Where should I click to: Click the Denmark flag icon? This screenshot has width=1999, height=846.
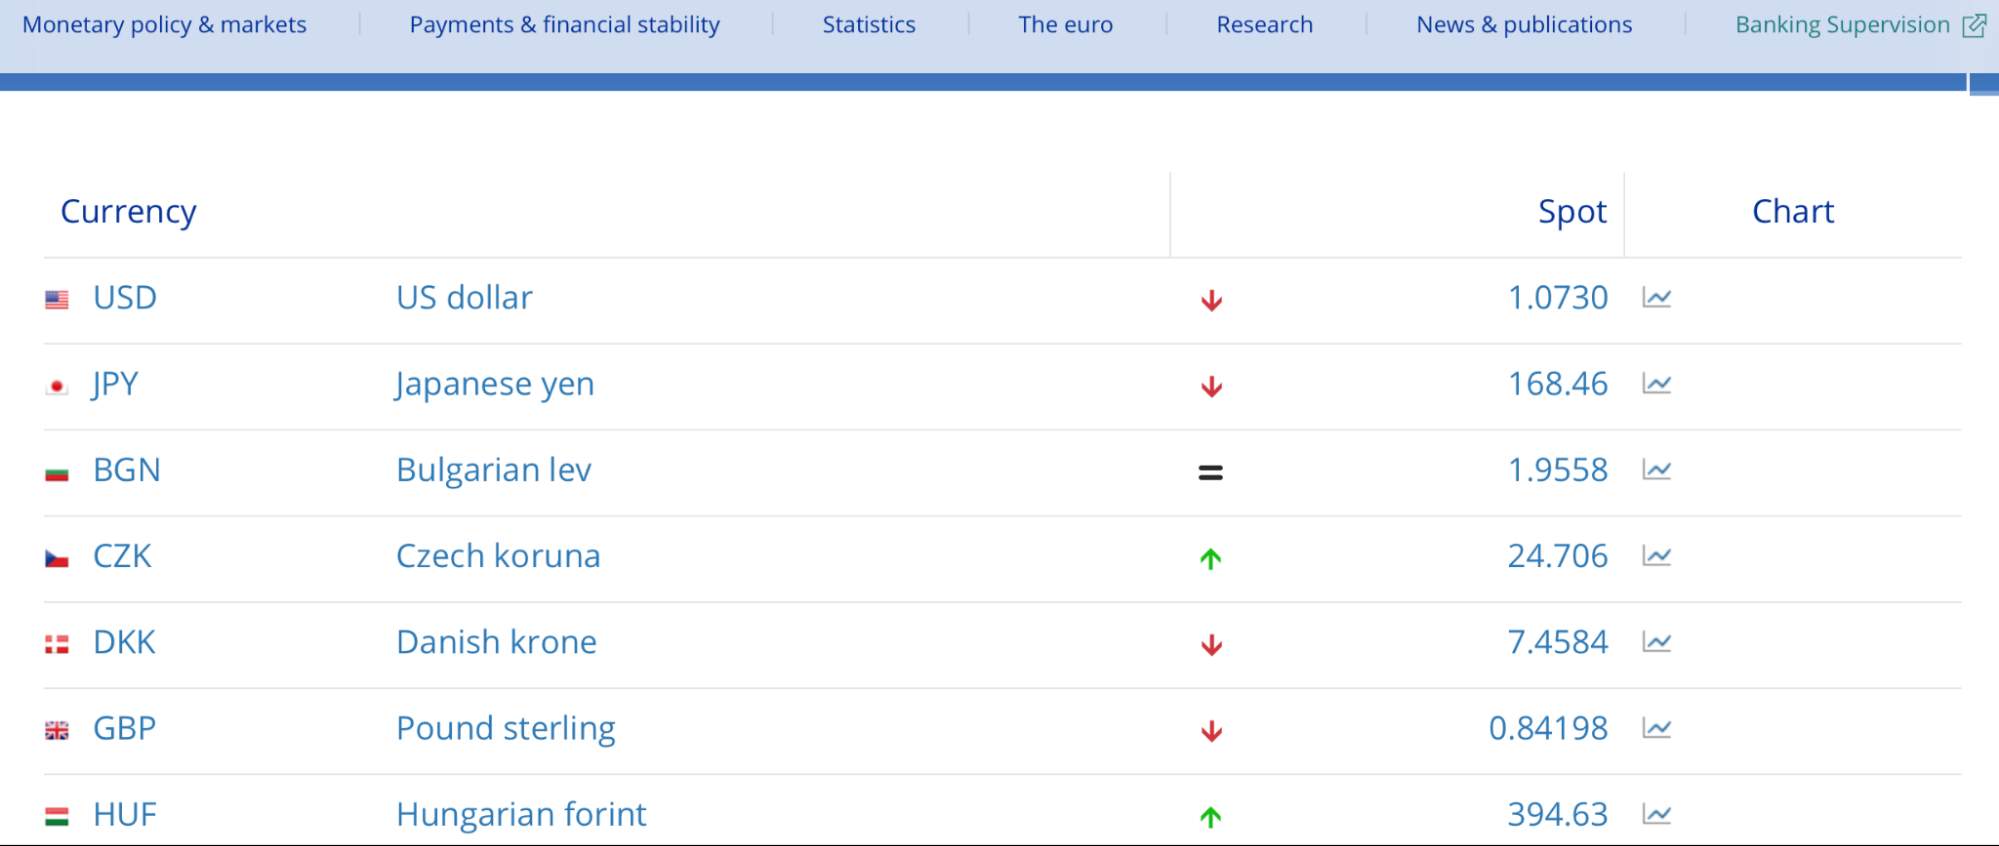click(57, 645)
